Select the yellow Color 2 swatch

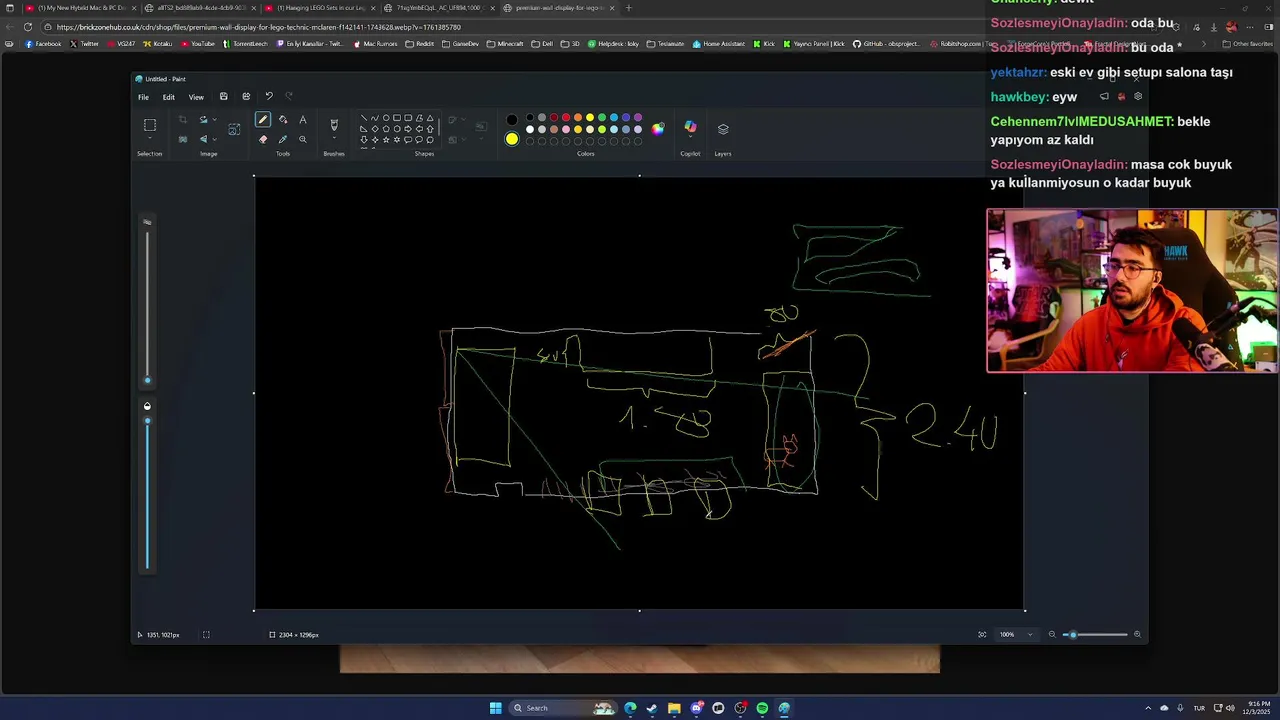tap(512, 139)
